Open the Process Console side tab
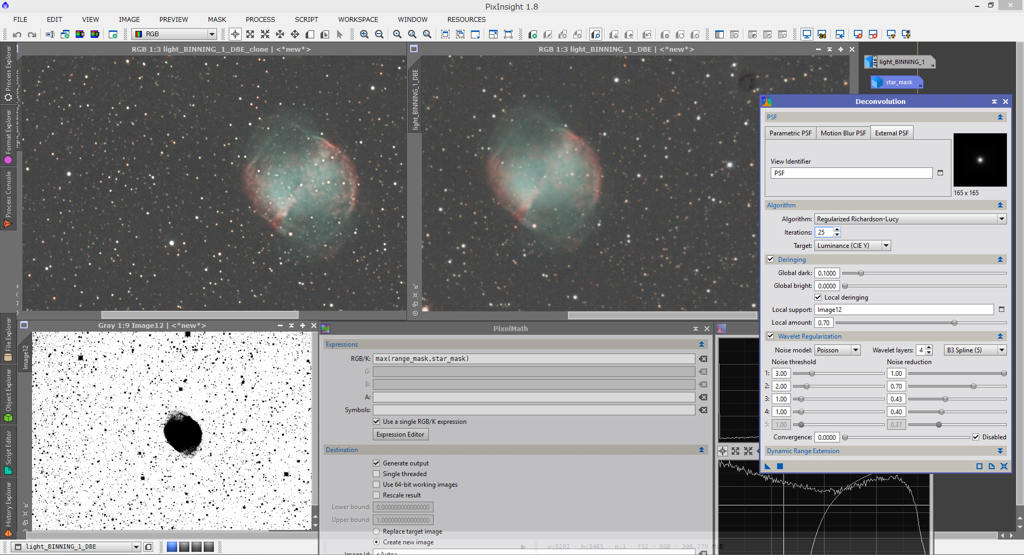Screen dimensions: 1024x555 tap(9, 198)
